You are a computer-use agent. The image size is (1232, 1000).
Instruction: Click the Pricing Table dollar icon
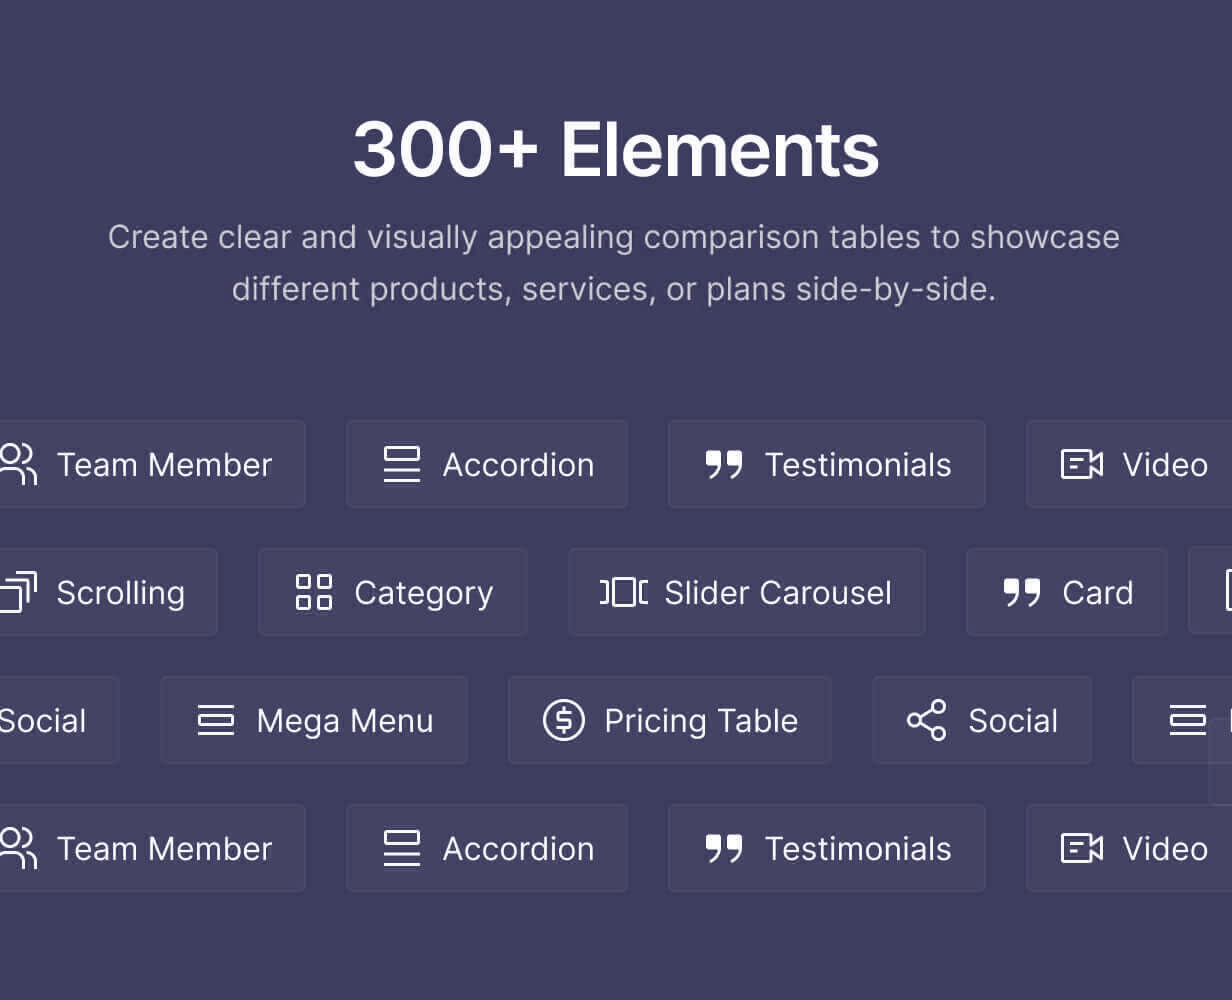click(x=564, y=720)
